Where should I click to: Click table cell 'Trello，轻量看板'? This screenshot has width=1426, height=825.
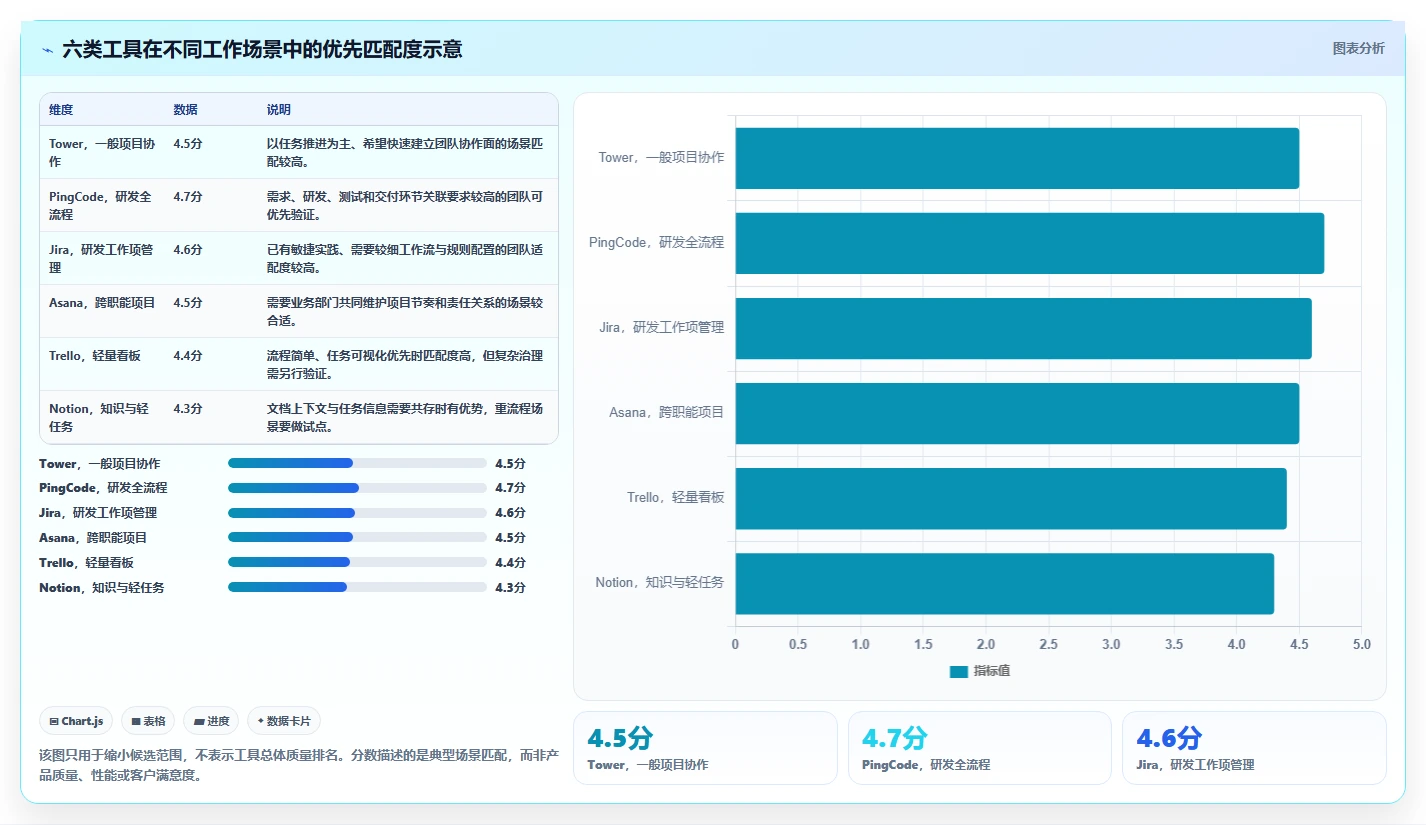coord(95,355)
